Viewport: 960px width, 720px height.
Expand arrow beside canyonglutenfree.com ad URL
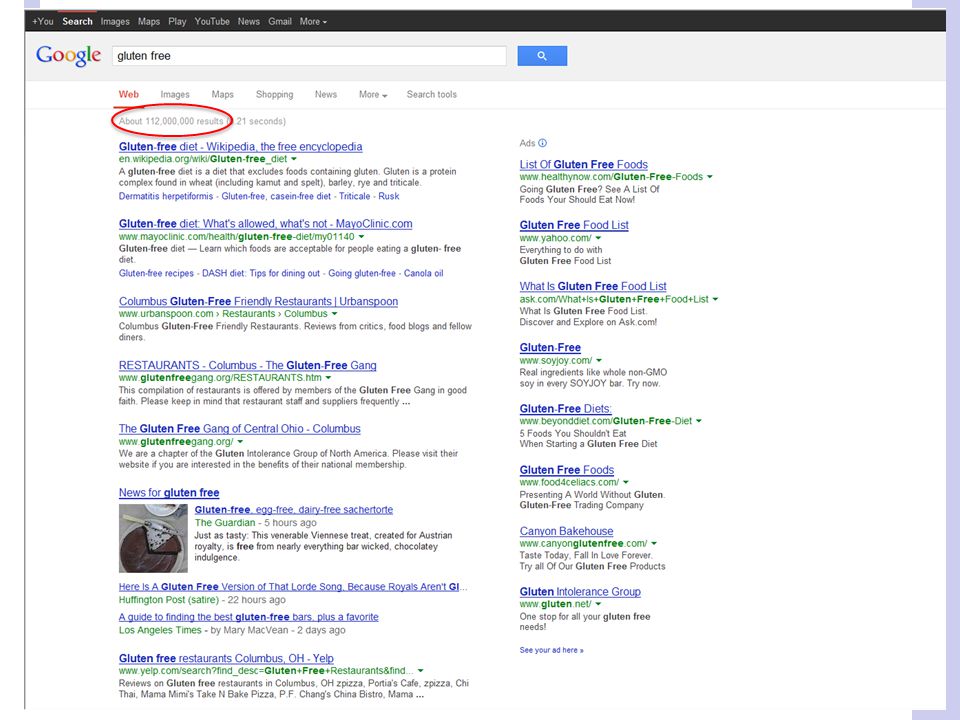pyautogui.click(x=654, y=544)
